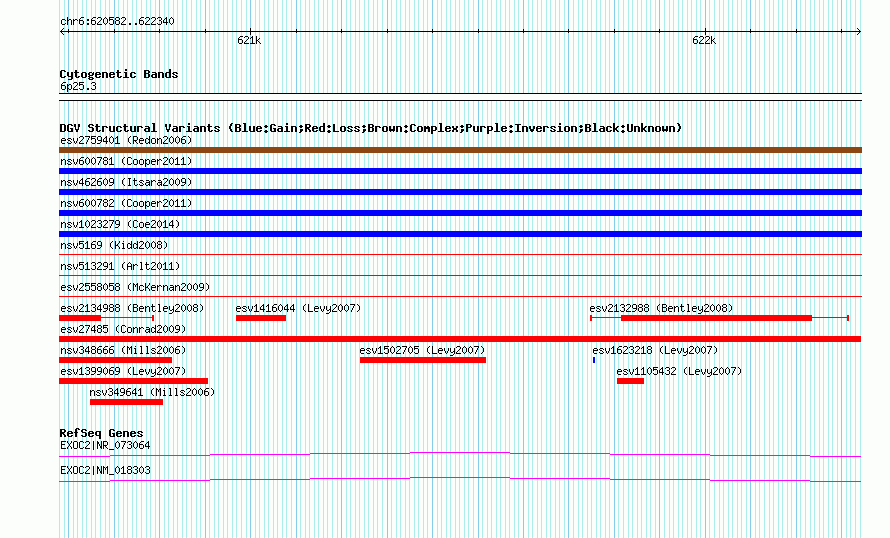This screenshot has width=890, height=538.
Task: Select the 6p25.3 band label
Action: click(x=78, y=86)
